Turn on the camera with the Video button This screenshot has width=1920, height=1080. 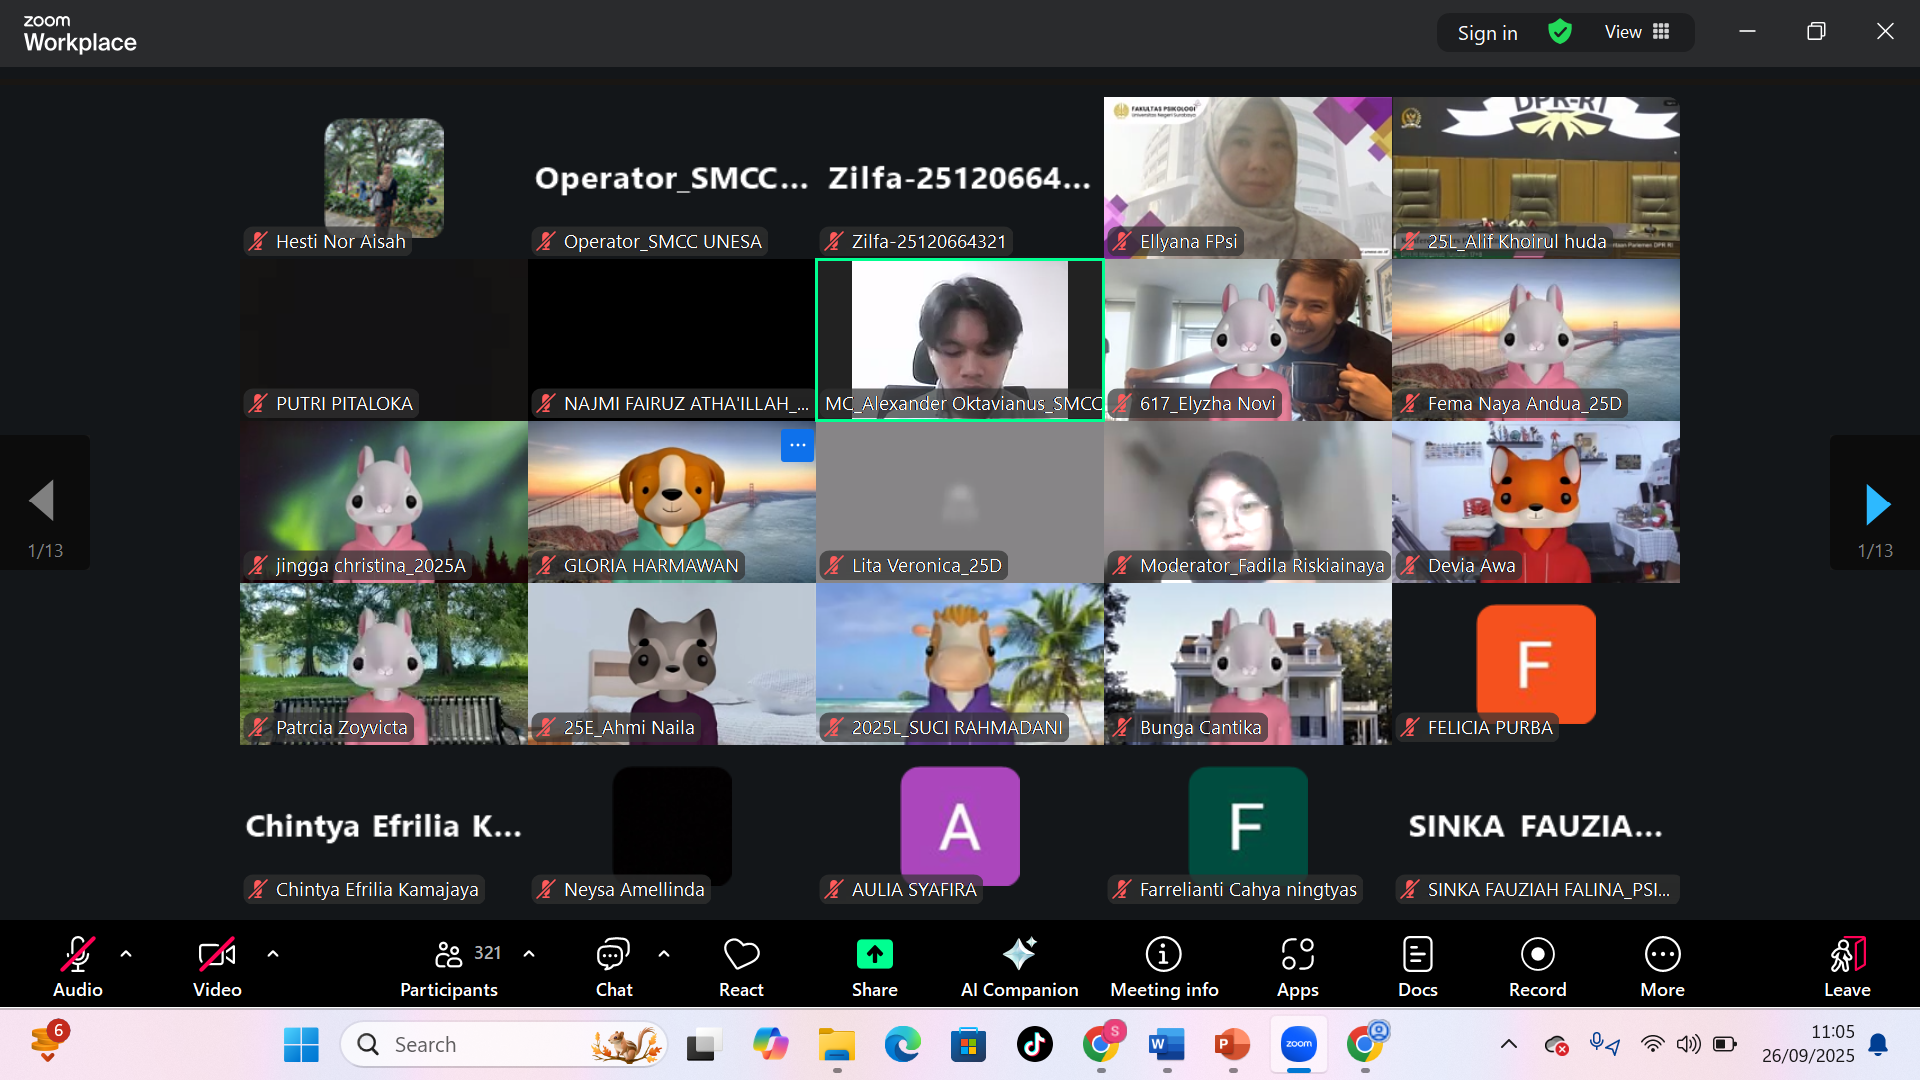217,966
